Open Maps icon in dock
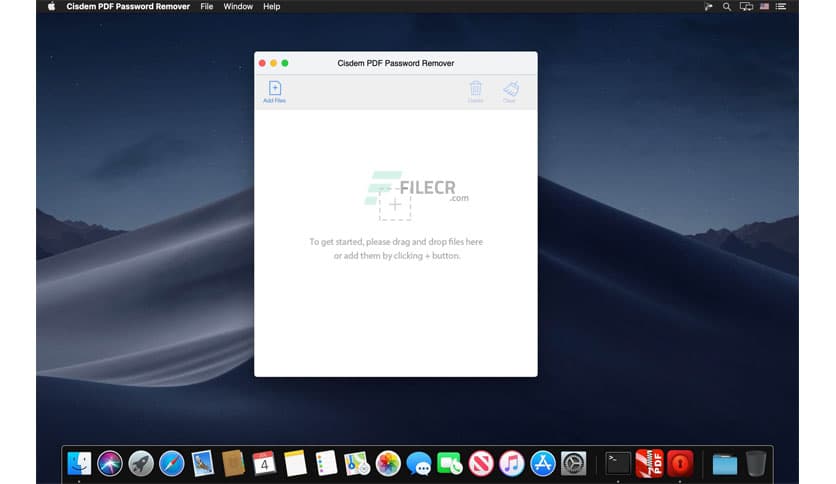Image resolution: width=836 pixels, height=484 pixels. [x=357, y=463]
